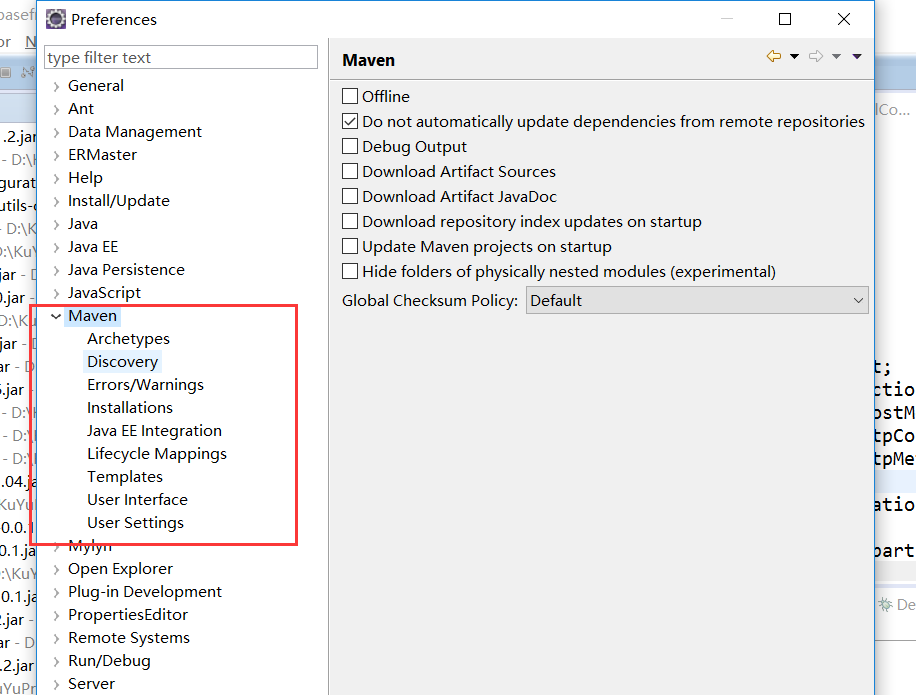Expand the General tree node
This screenshot has height=695, width=916.
tap(56, 86)
